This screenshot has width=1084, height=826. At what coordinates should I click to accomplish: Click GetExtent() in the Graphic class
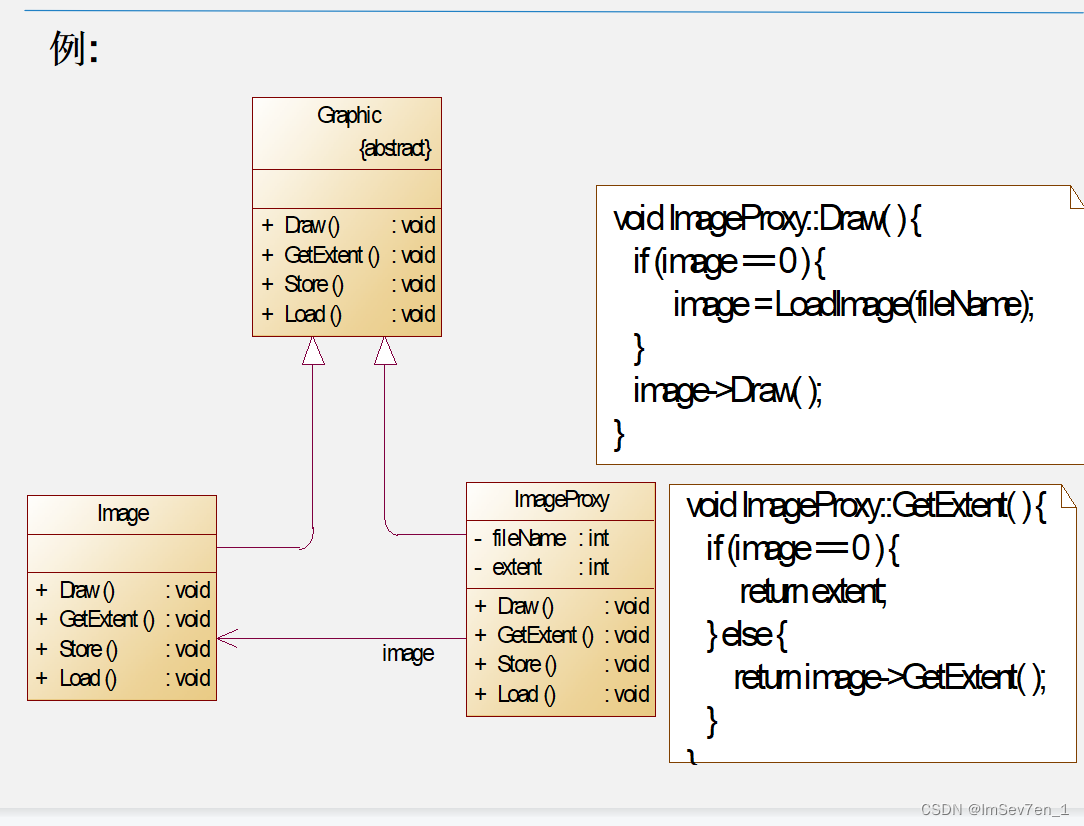click(x=332, y=255)
